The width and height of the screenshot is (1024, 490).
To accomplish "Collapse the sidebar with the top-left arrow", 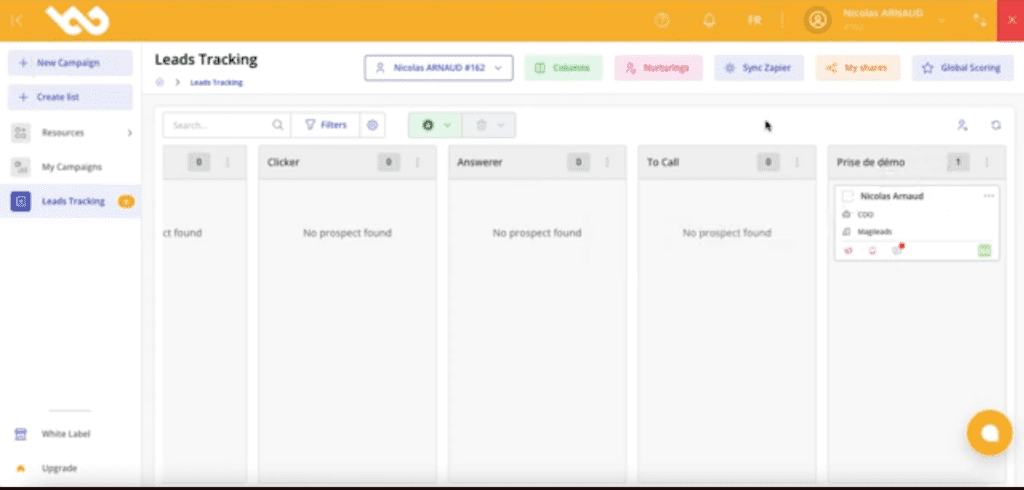I will (x=17, y=20).
